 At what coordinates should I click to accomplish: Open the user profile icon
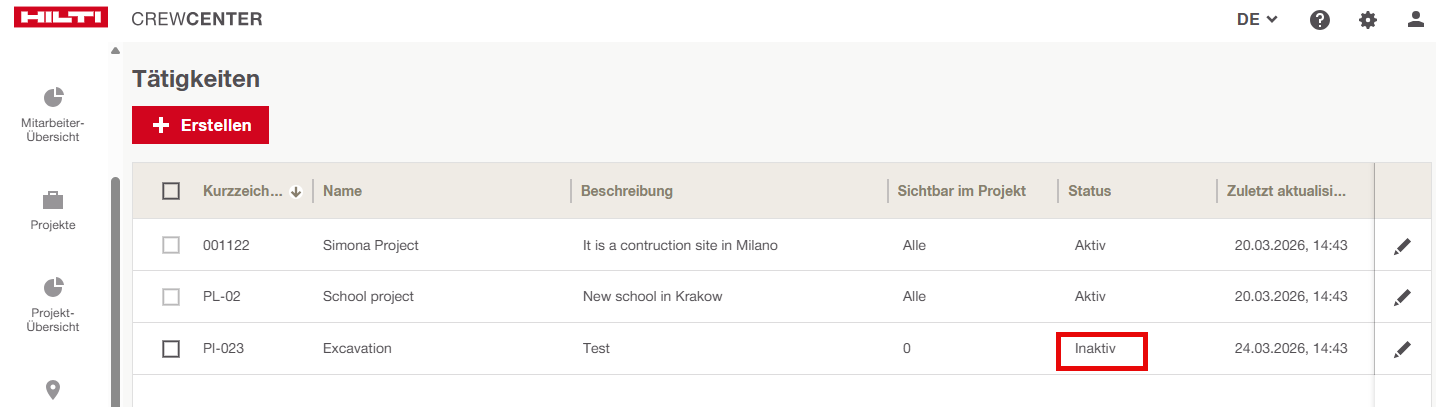[x=1415, y=19]
